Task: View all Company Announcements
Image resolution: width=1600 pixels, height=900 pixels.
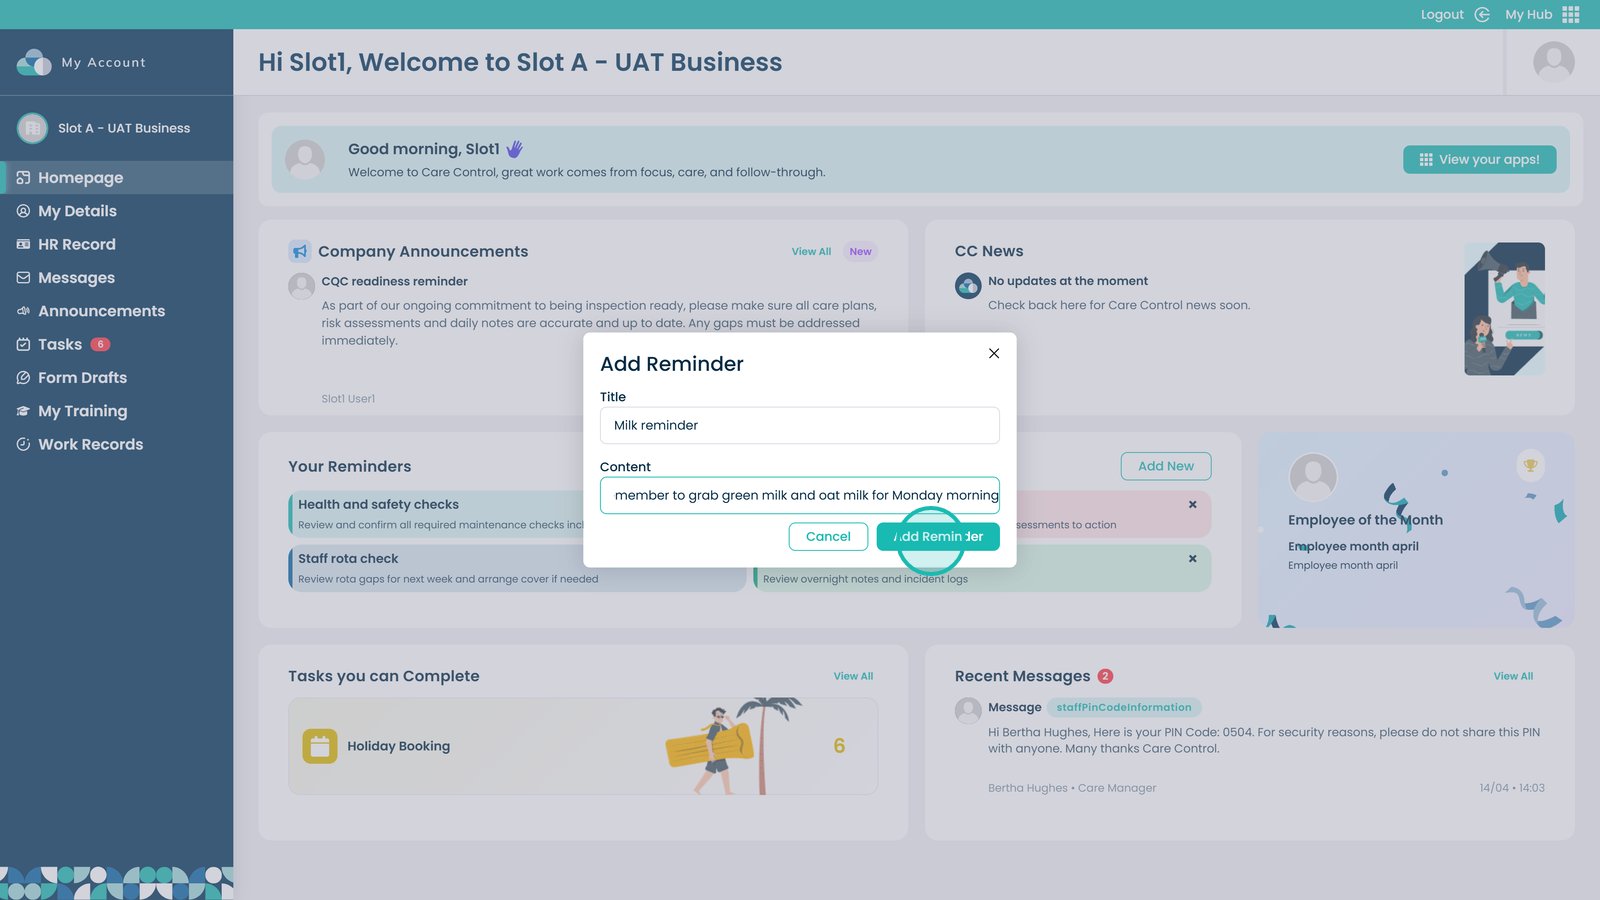Action: pos(811,252)
